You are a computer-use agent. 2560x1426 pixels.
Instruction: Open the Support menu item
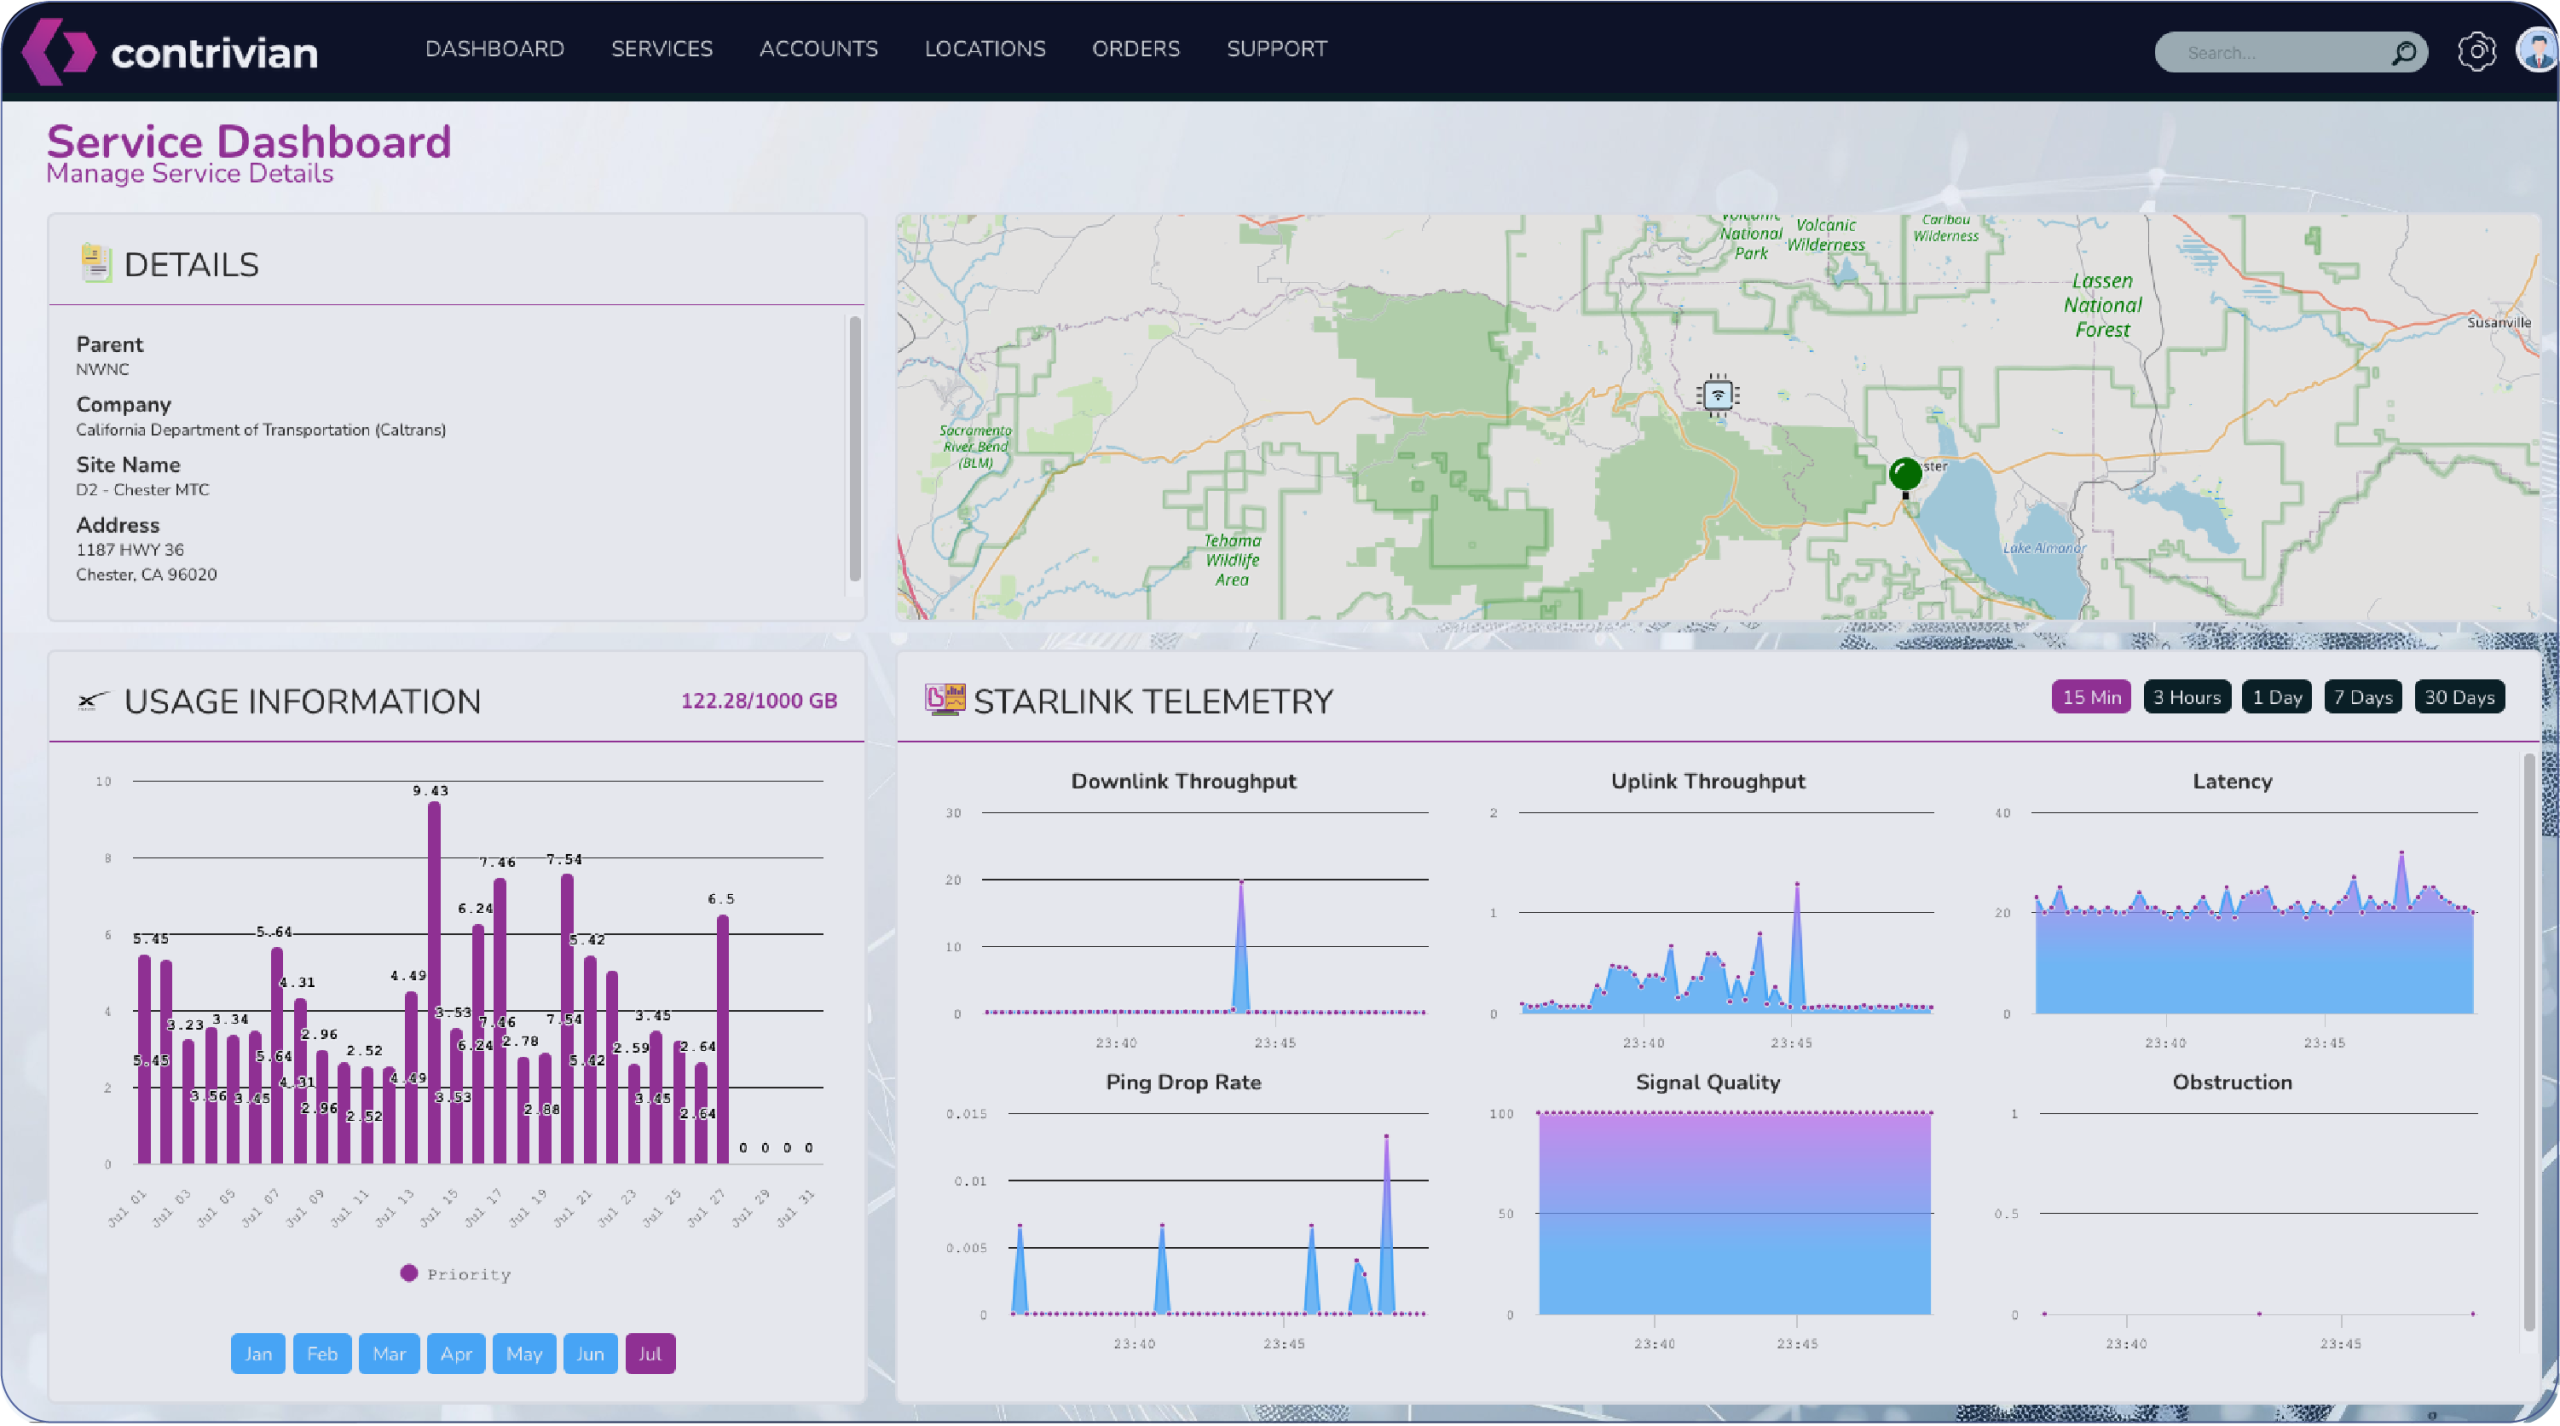pyautogui.click(x=1277, y=49)
